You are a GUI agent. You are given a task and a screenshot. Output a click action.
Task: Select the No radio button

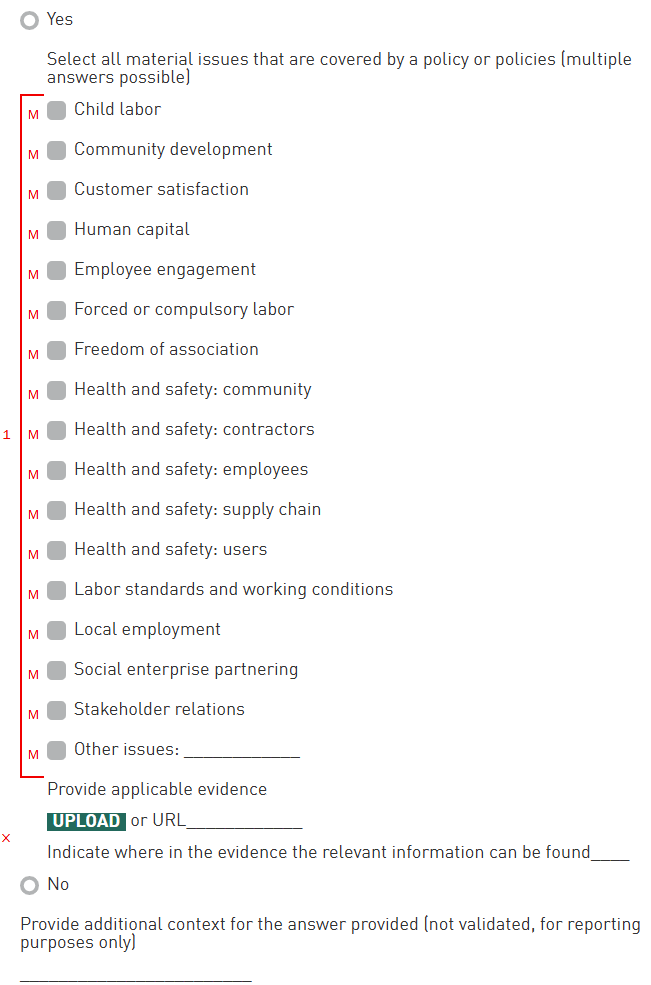pyautogui.click(x=30, y=885)
